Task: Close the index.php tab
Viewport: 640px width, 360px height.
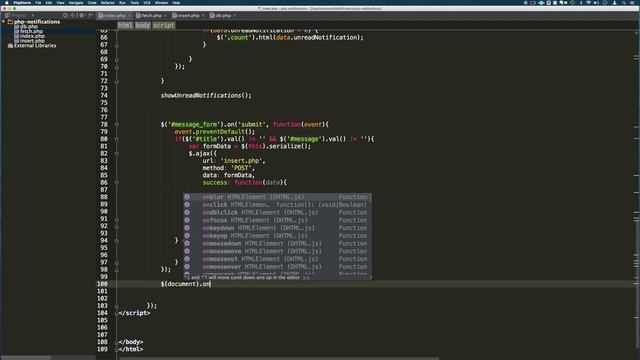Action: pos(129,16)
